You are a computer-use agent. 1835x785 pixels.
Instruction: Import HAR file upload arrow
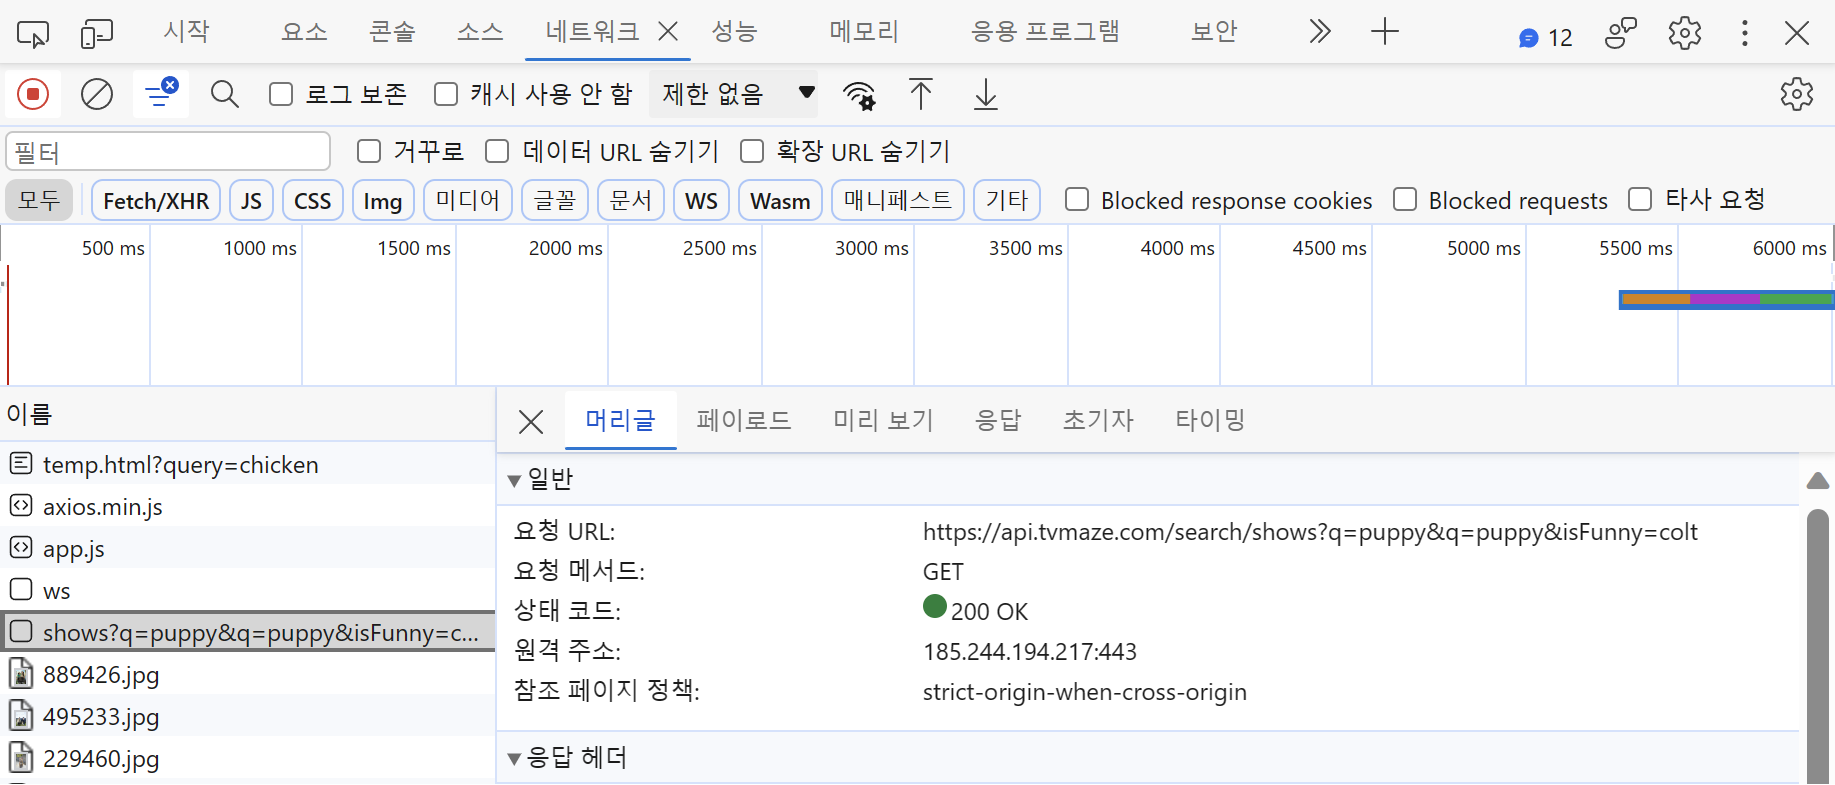tap(921, 94)
